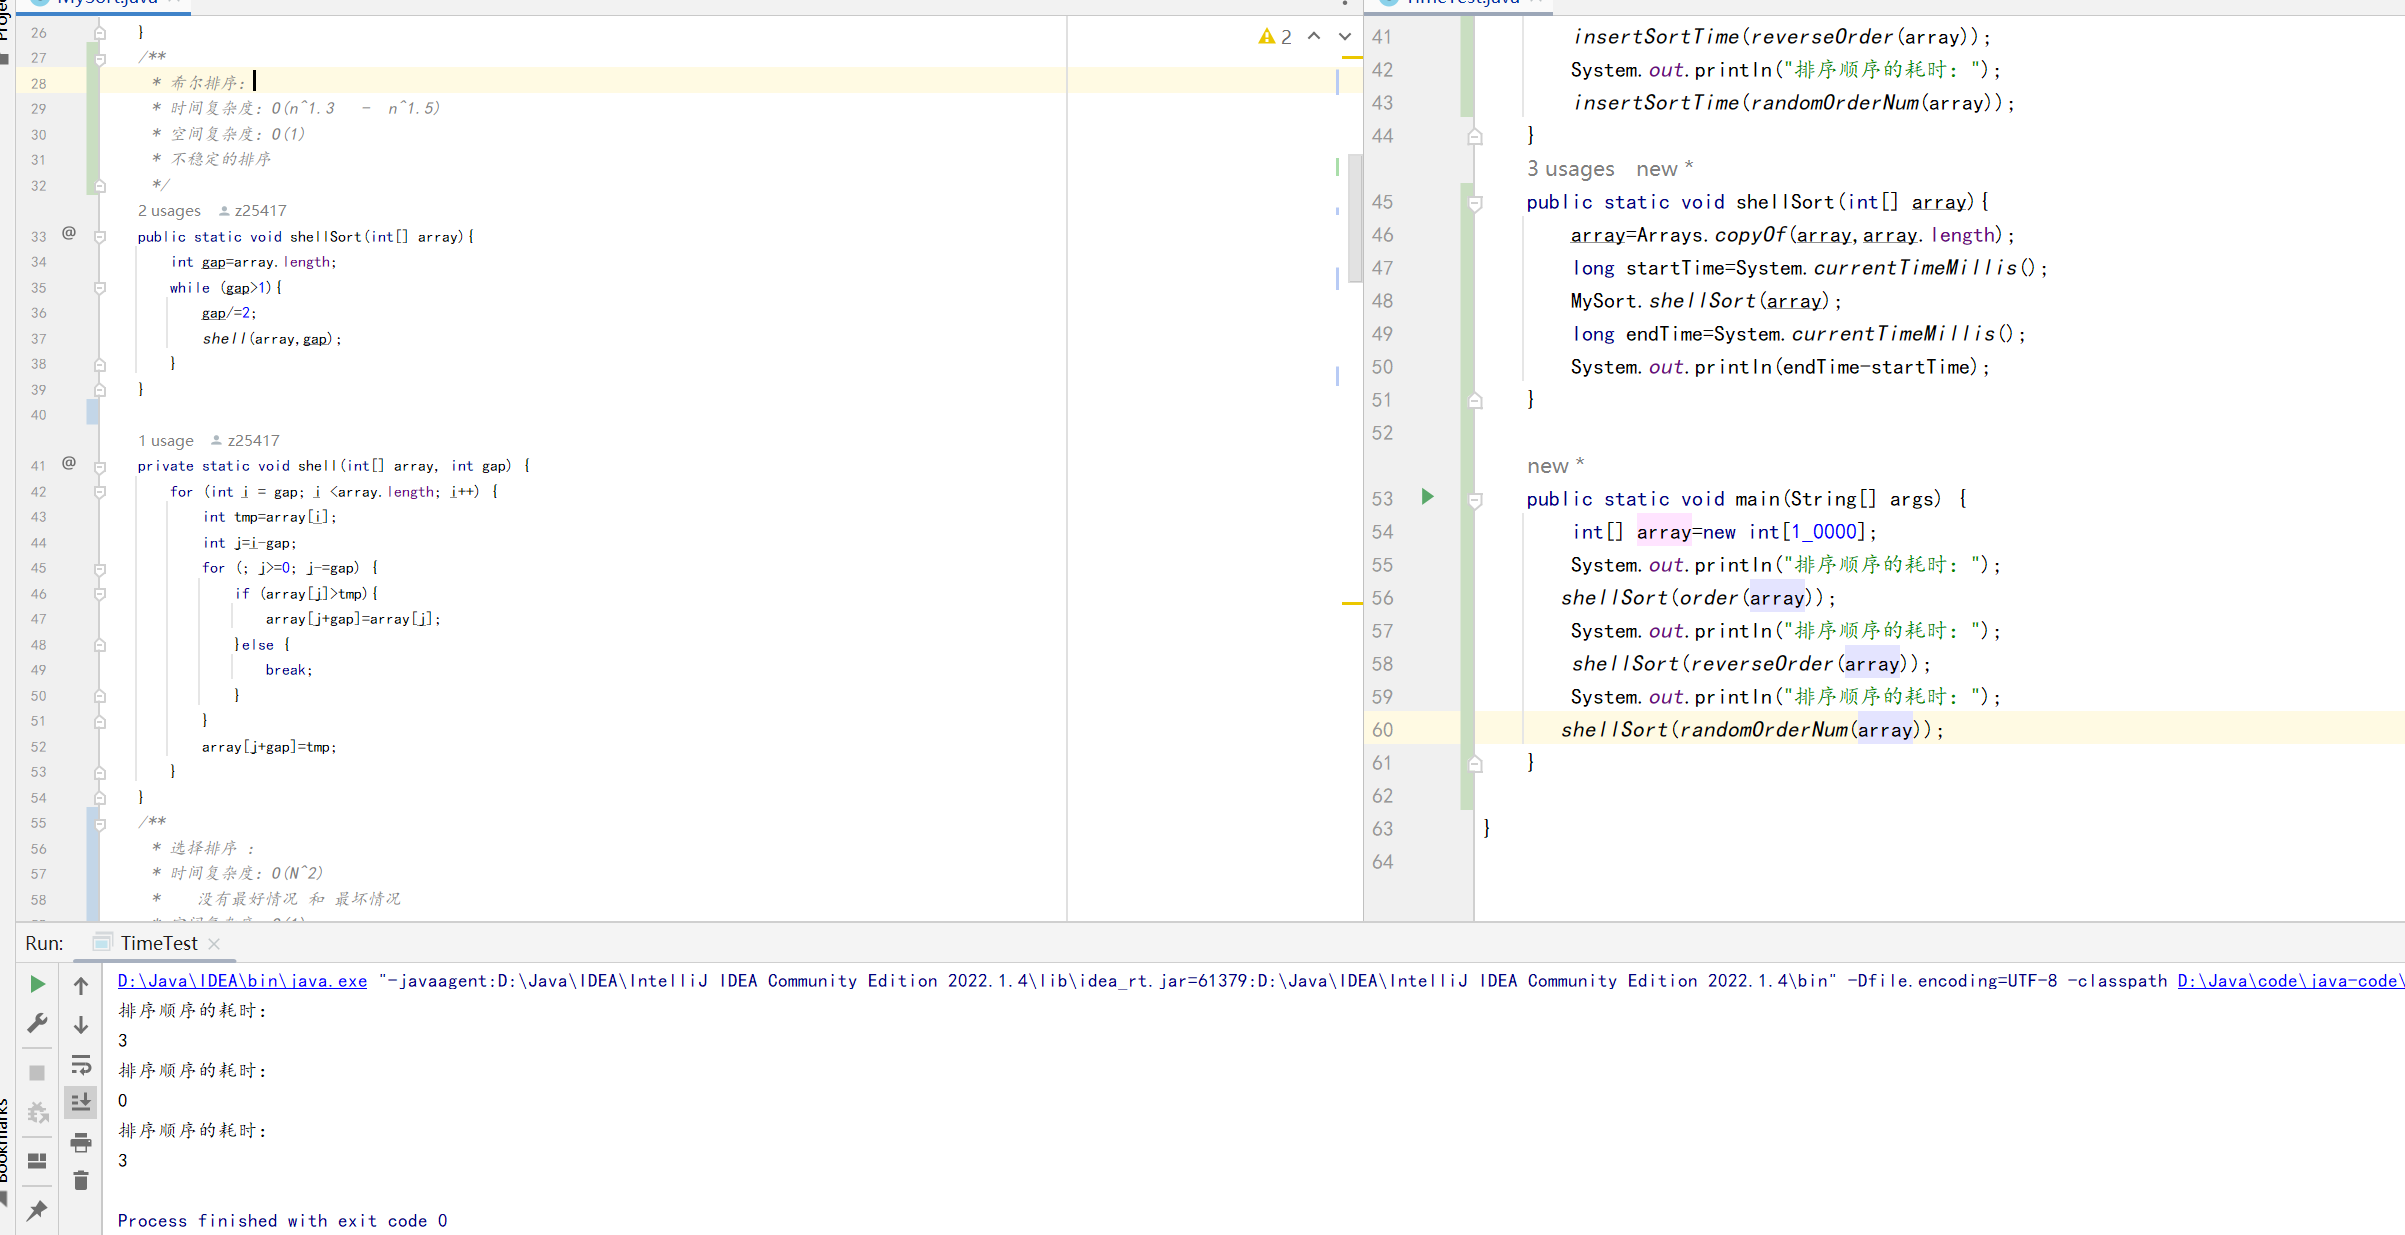Click the print console output icon
Viewport: 2405px width, 1235px height.
click(81, 1142)
